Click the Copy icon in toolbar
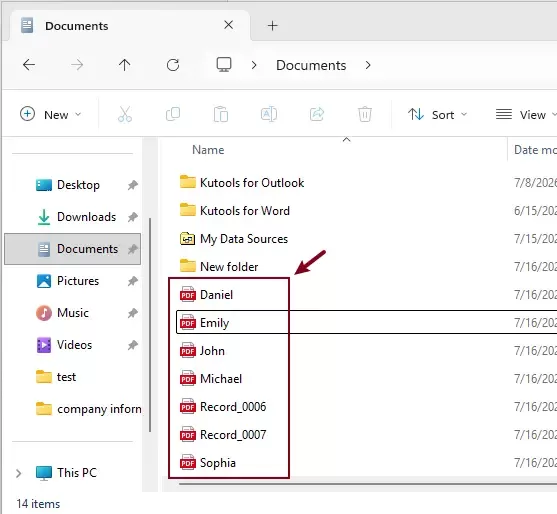557x514 pixels. pos(173,114)
